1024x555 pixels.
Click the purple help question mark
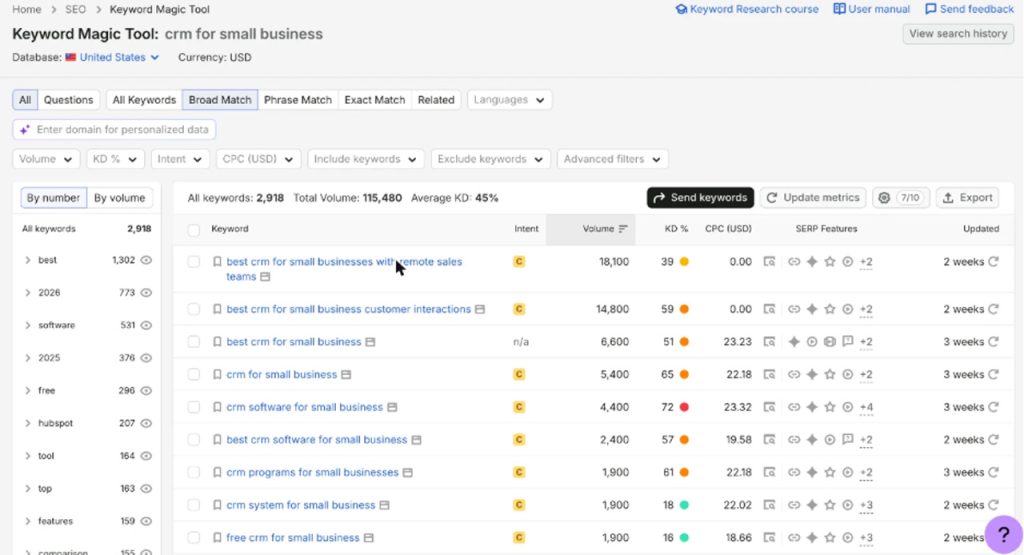pyautogui.click(x=1004, y=534)
